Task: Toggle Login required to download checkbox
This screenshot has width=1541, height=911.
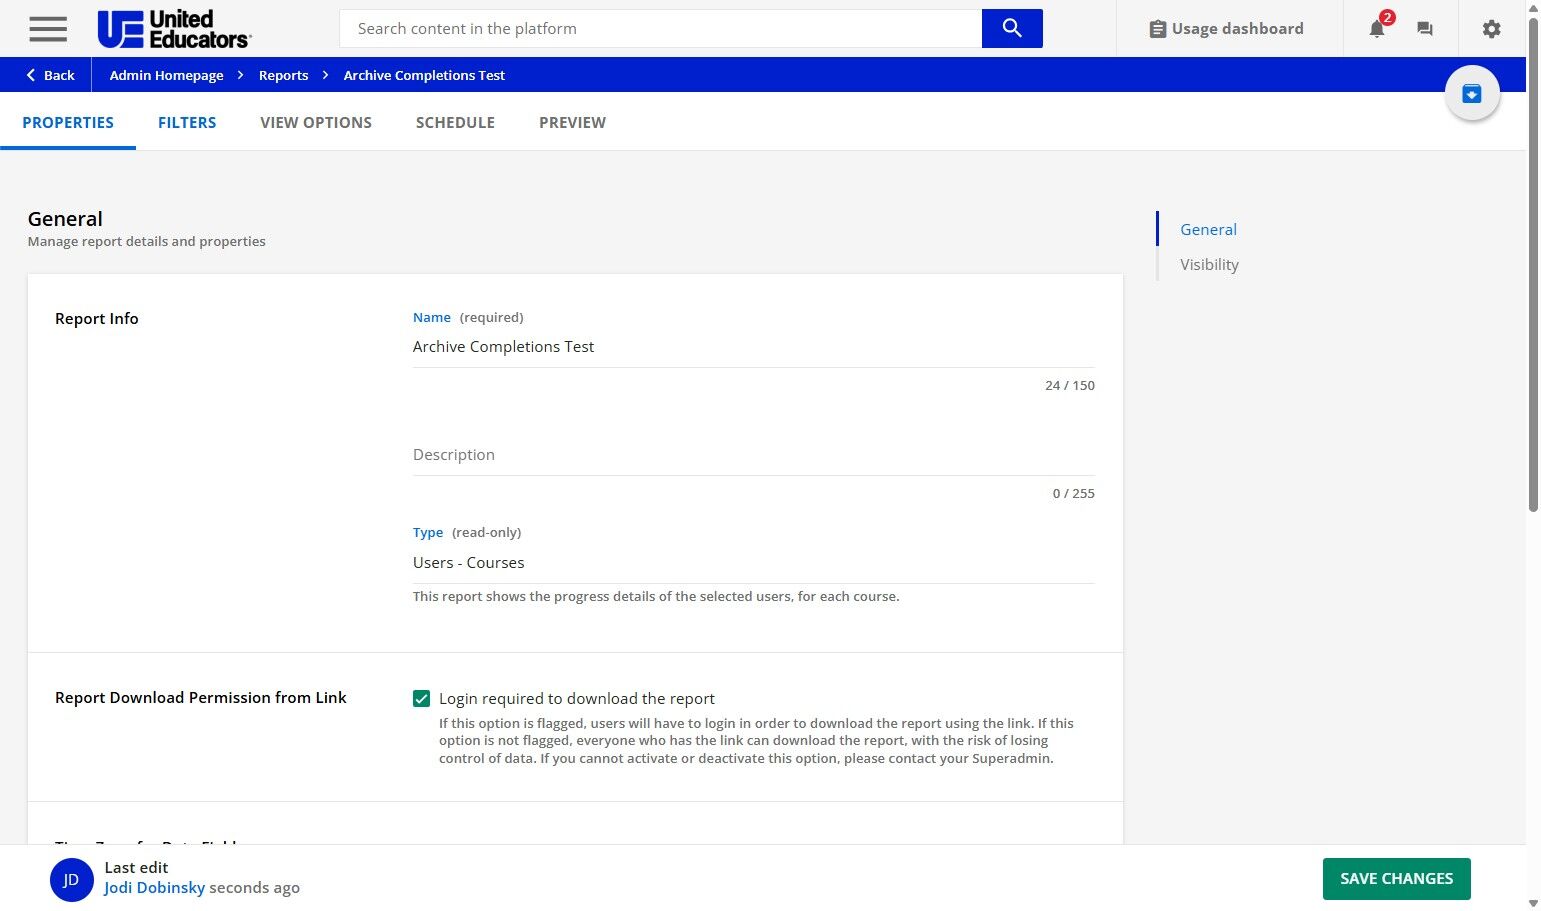Action: 422,699
